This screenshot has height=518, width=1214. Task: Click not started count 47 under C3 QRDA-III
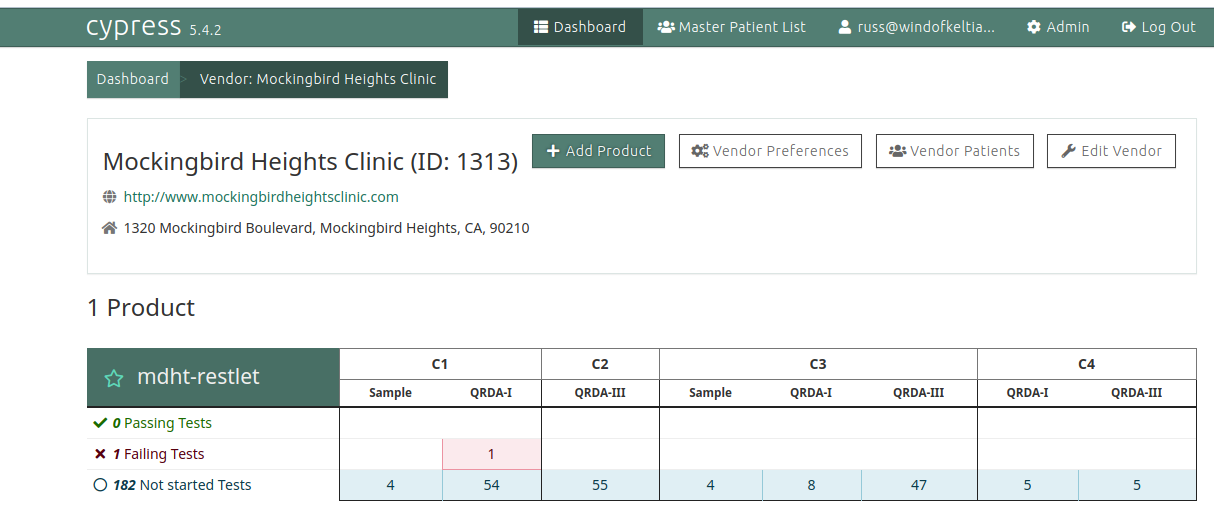tap(919, 485)
